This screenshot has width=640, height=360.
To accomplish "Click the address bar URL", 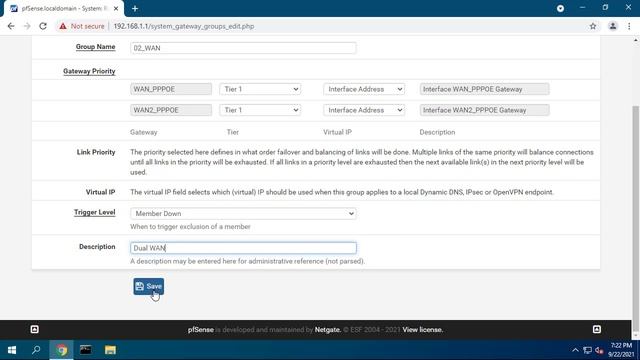I will click(184, 26).
